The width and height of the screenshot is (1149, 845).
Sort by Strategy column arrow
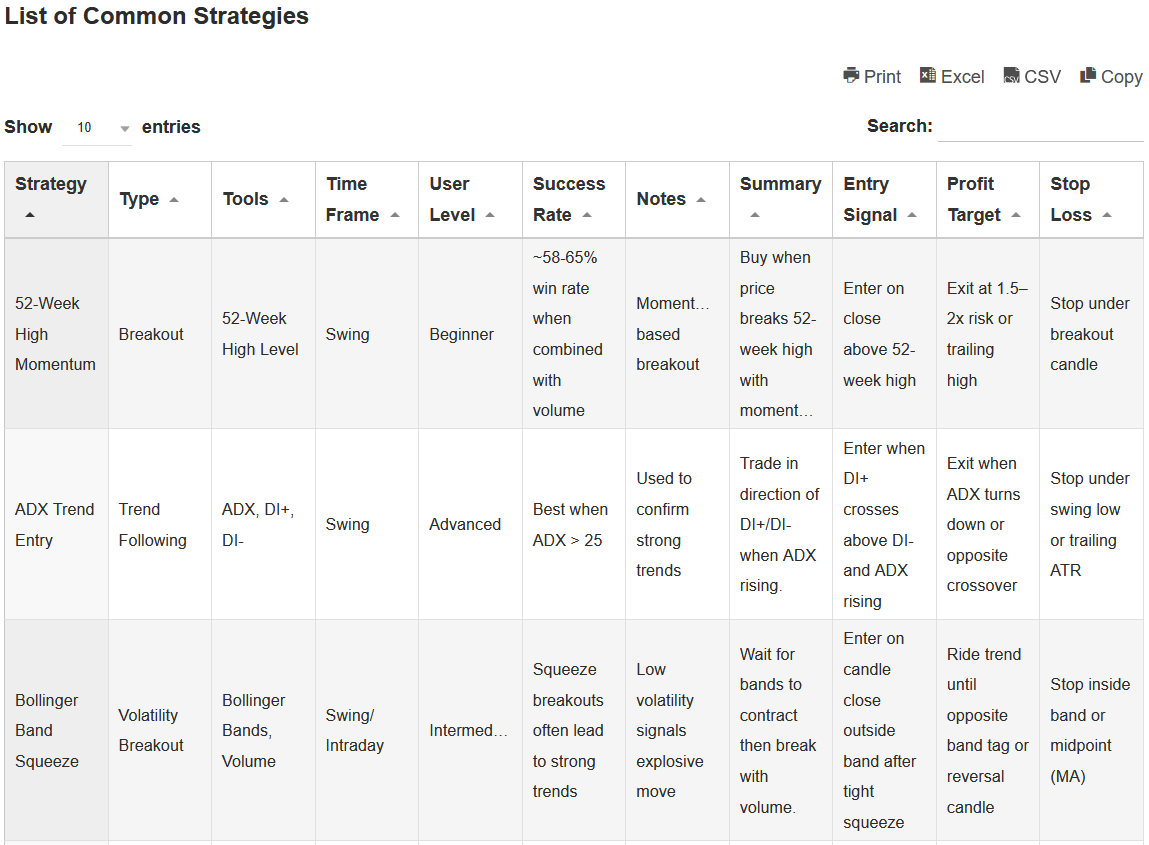click(30, 215)
